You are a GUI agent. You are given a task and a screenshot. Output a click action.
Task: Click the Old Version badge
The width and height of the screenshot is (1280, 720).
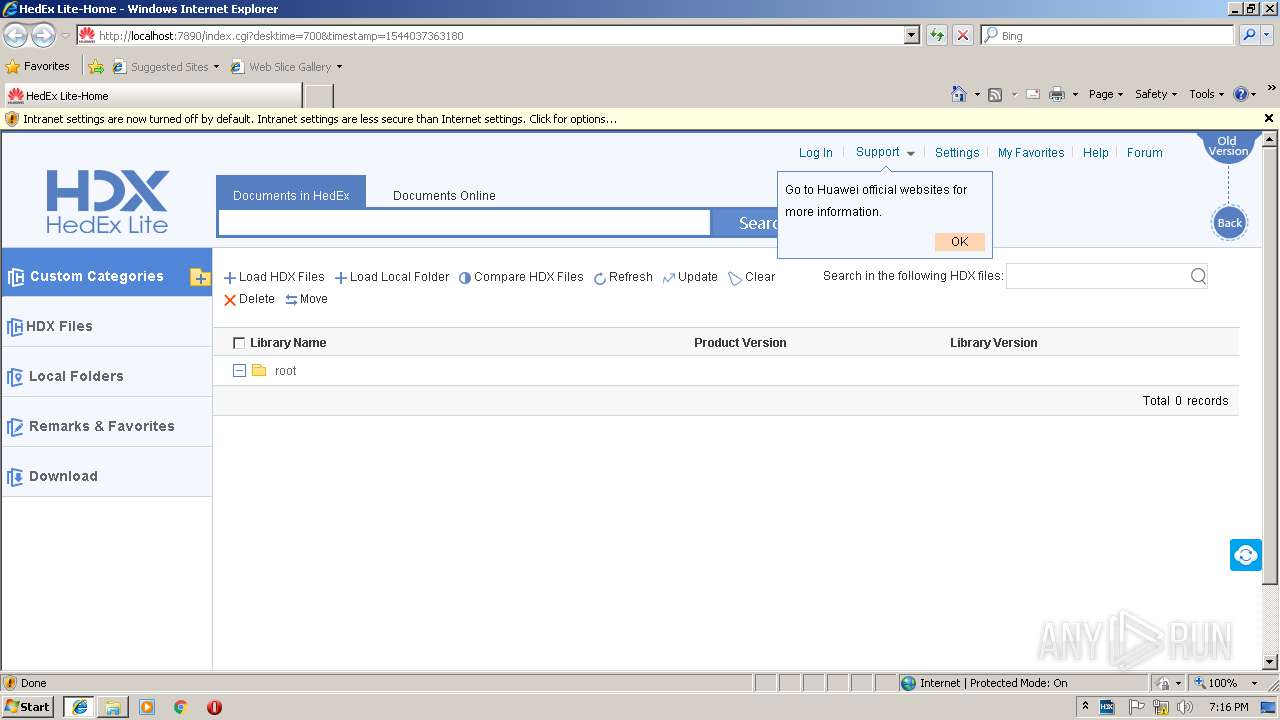(x=1228, y=147)
